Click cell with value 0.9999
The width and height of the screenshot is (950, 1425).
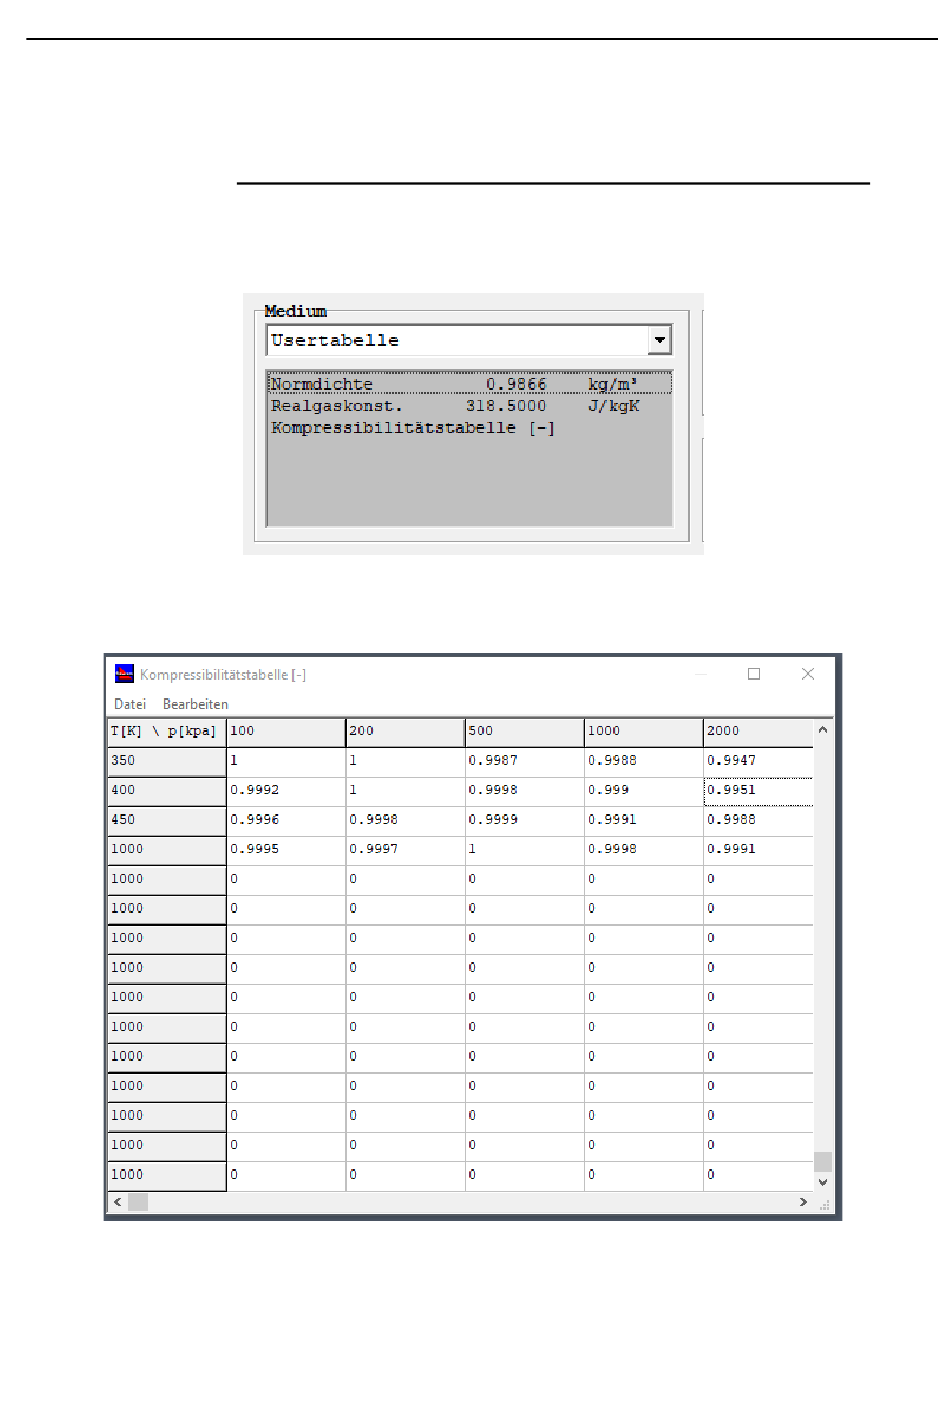tap(524, 820)
